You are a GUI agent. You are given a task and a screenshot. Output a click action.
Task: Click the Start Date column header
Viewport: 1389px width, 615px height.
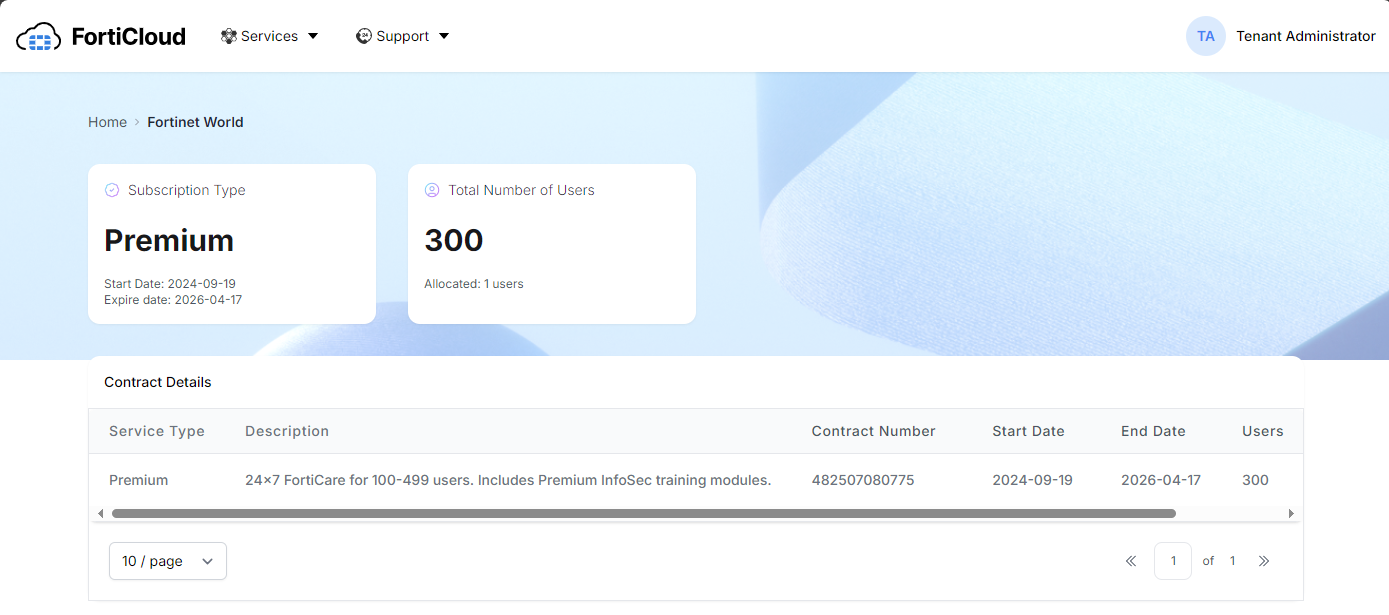click(1028, 431)
